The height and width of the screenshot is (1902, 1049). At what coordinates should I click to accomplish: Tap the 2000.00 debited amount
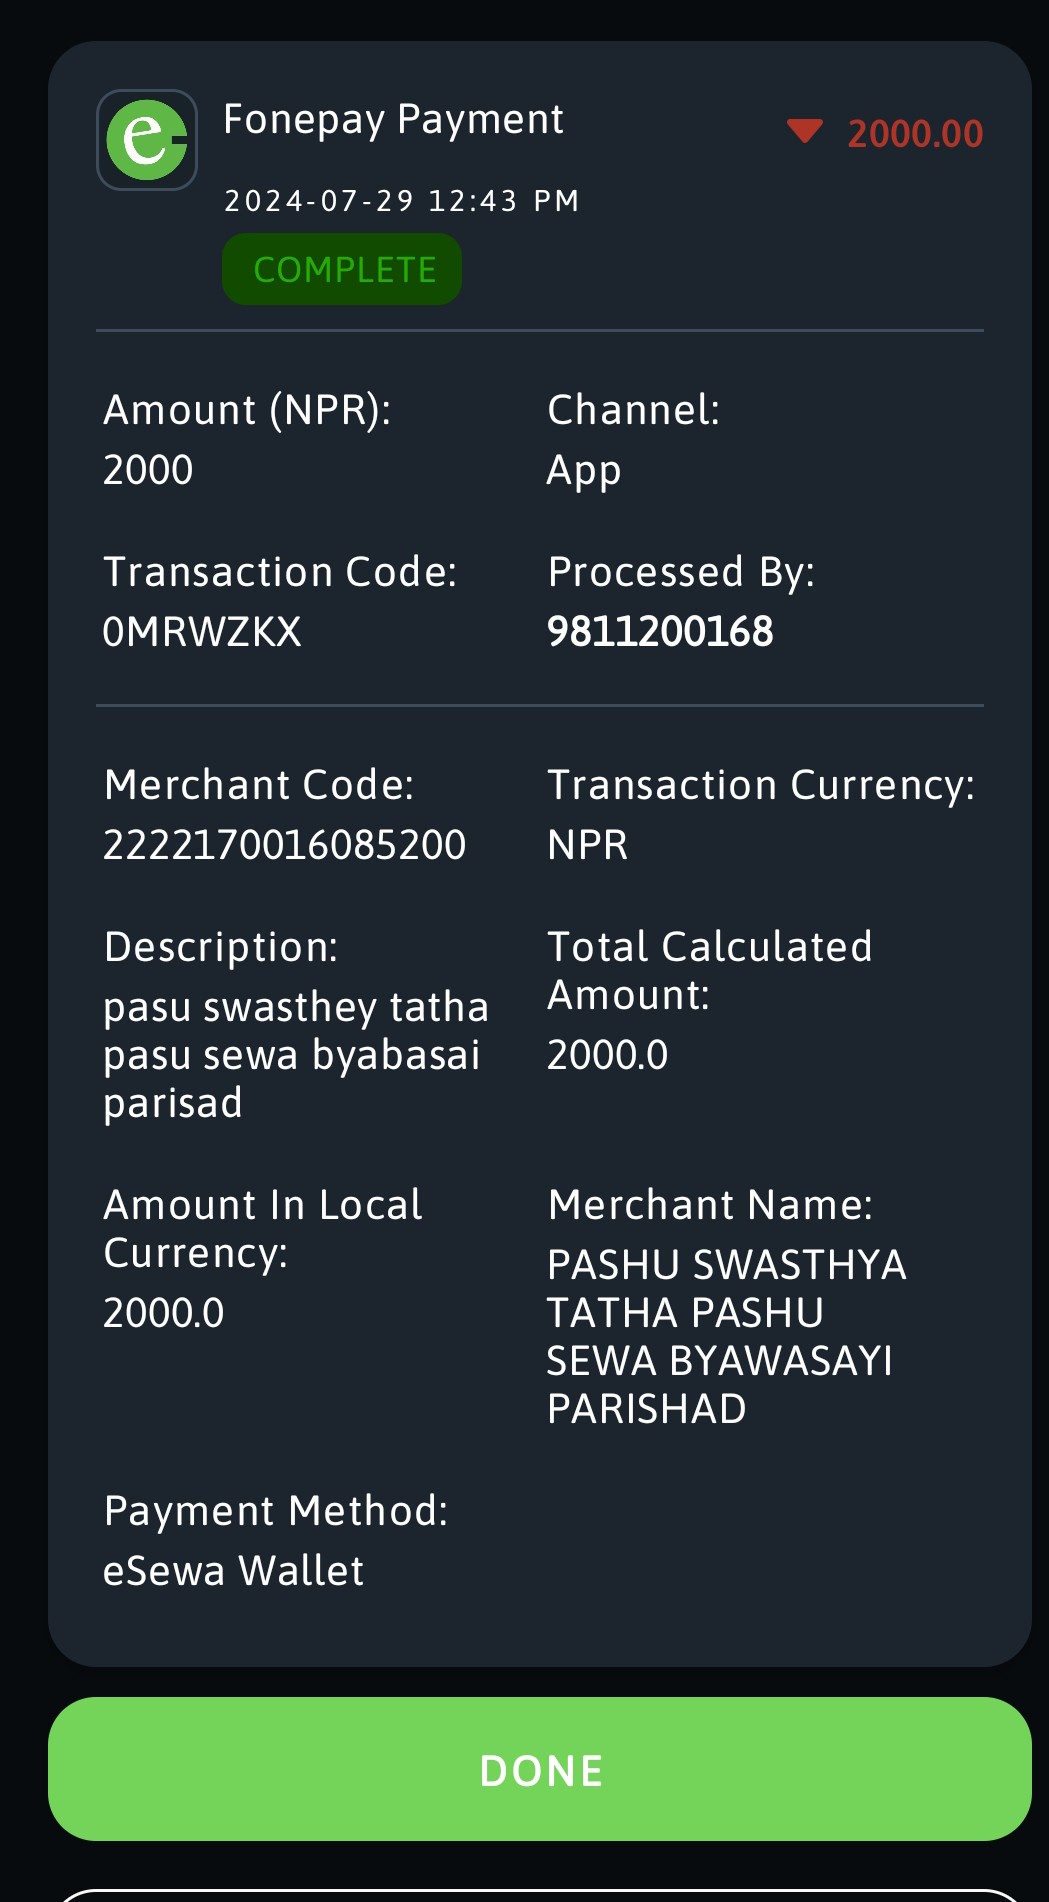[915, 134]
